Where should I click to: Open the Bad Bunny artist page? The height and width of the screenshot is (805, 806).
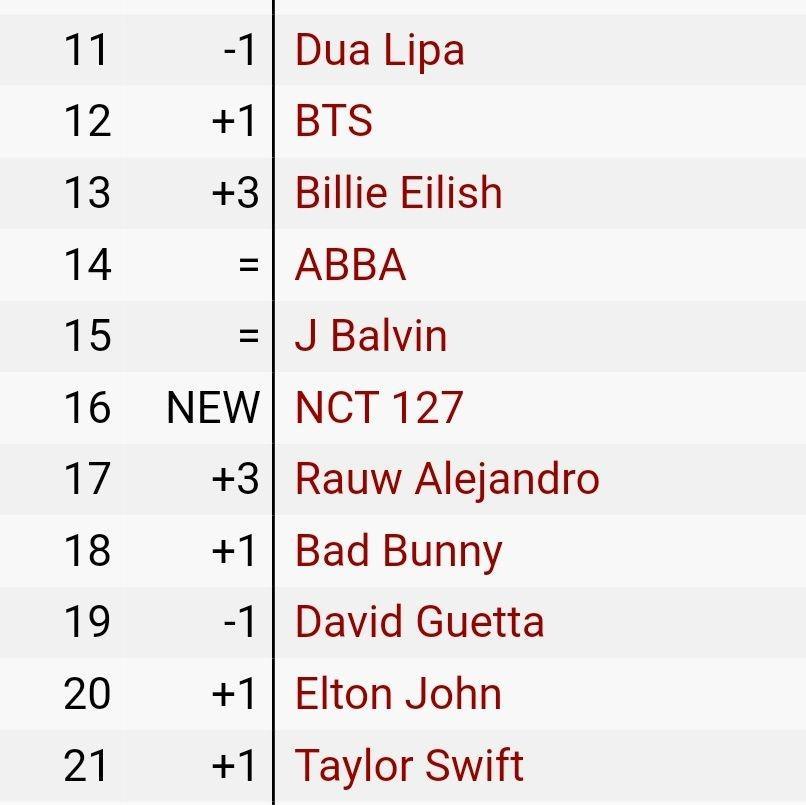click(398, 552)
